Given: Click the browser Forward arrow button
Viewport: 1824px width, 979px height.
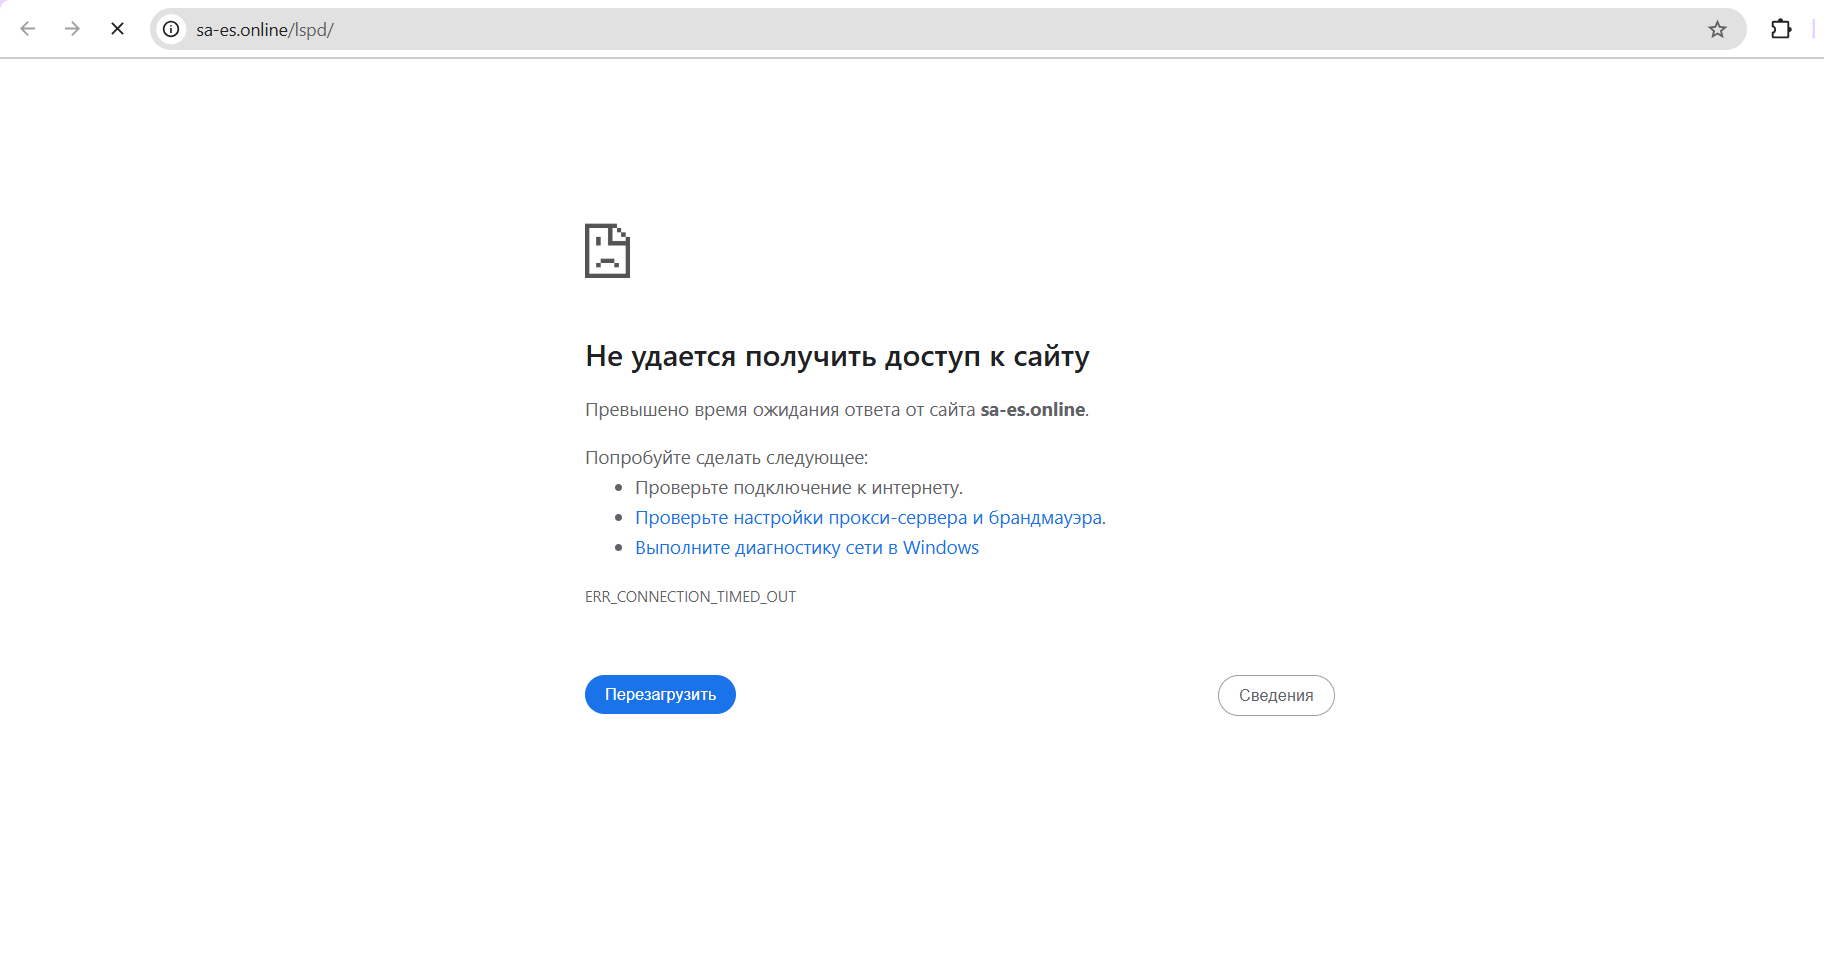Looking at the screenshot, I should coord(72,29).
